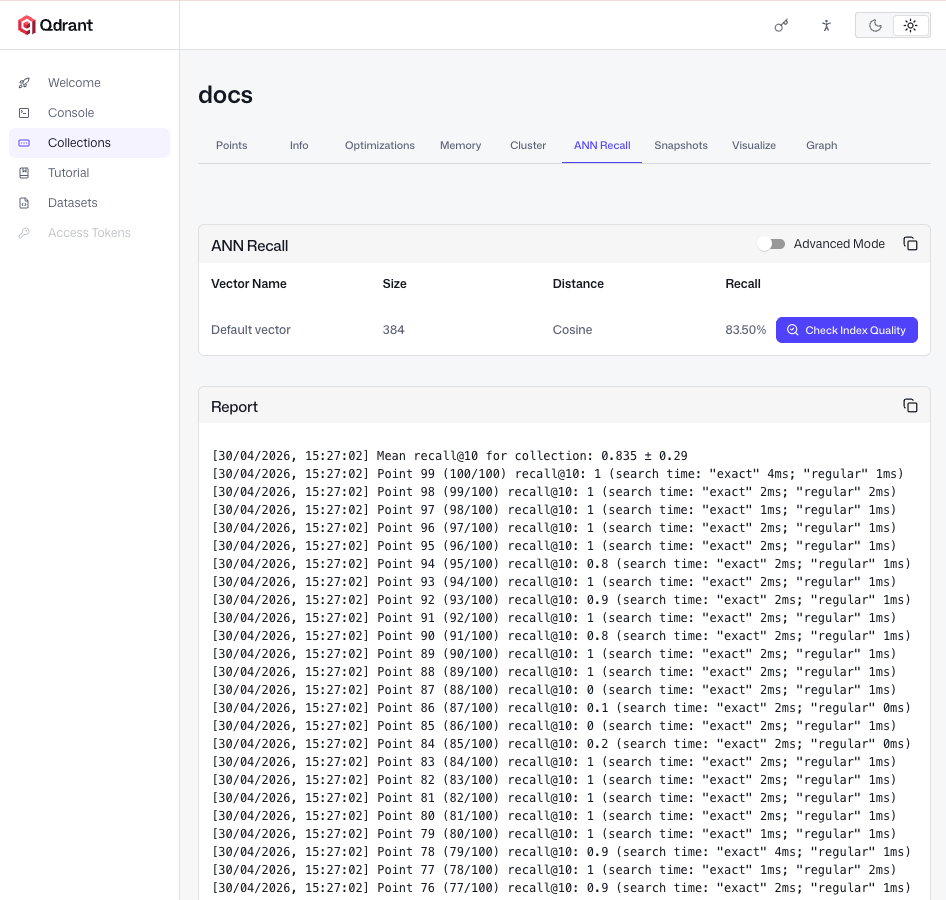The width and height of the screenshot is (946, 900).
Task: Open the Cluster tab
Action: pos(528,145)
